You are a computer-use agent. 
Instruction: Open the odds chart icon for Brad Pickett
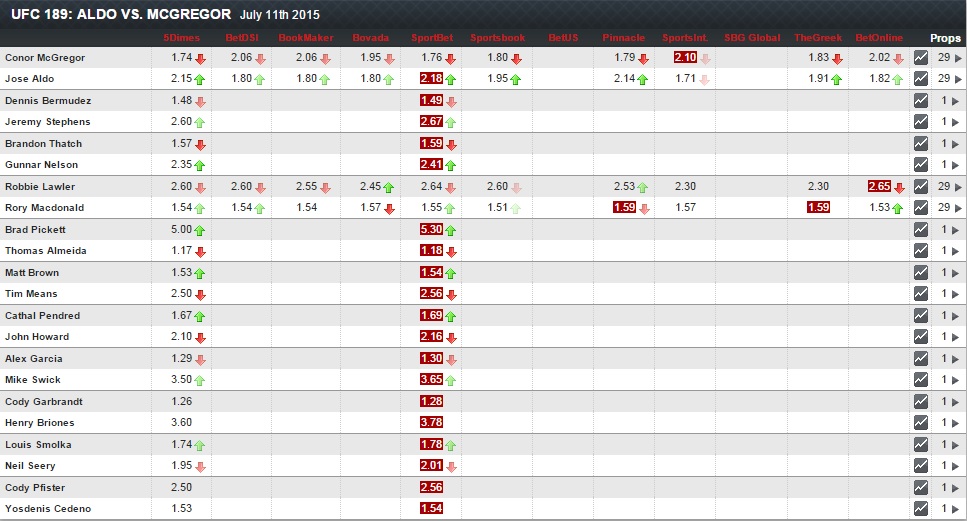[921, 229]
